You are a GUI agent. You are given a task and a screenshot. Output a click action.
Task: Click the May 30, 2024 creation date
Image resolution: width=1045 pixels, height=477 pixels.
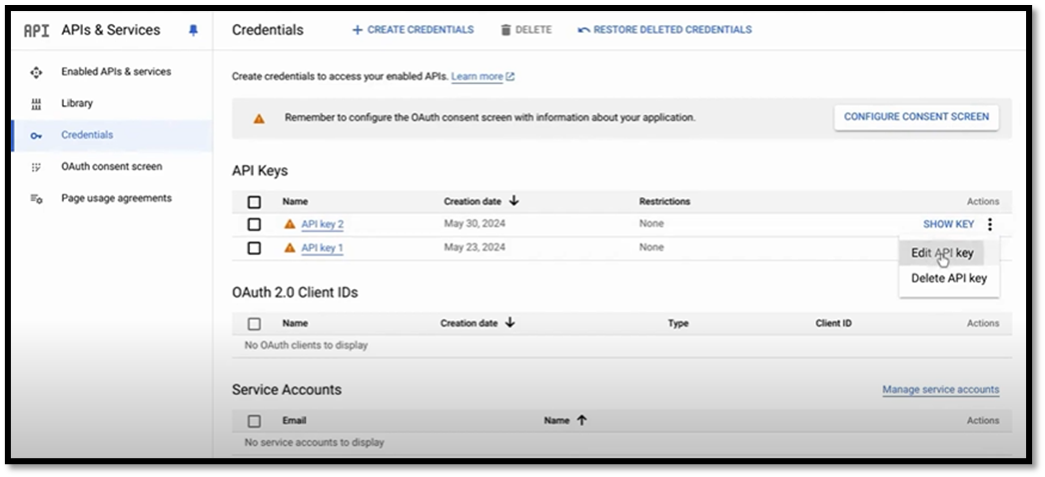point(475,224)
